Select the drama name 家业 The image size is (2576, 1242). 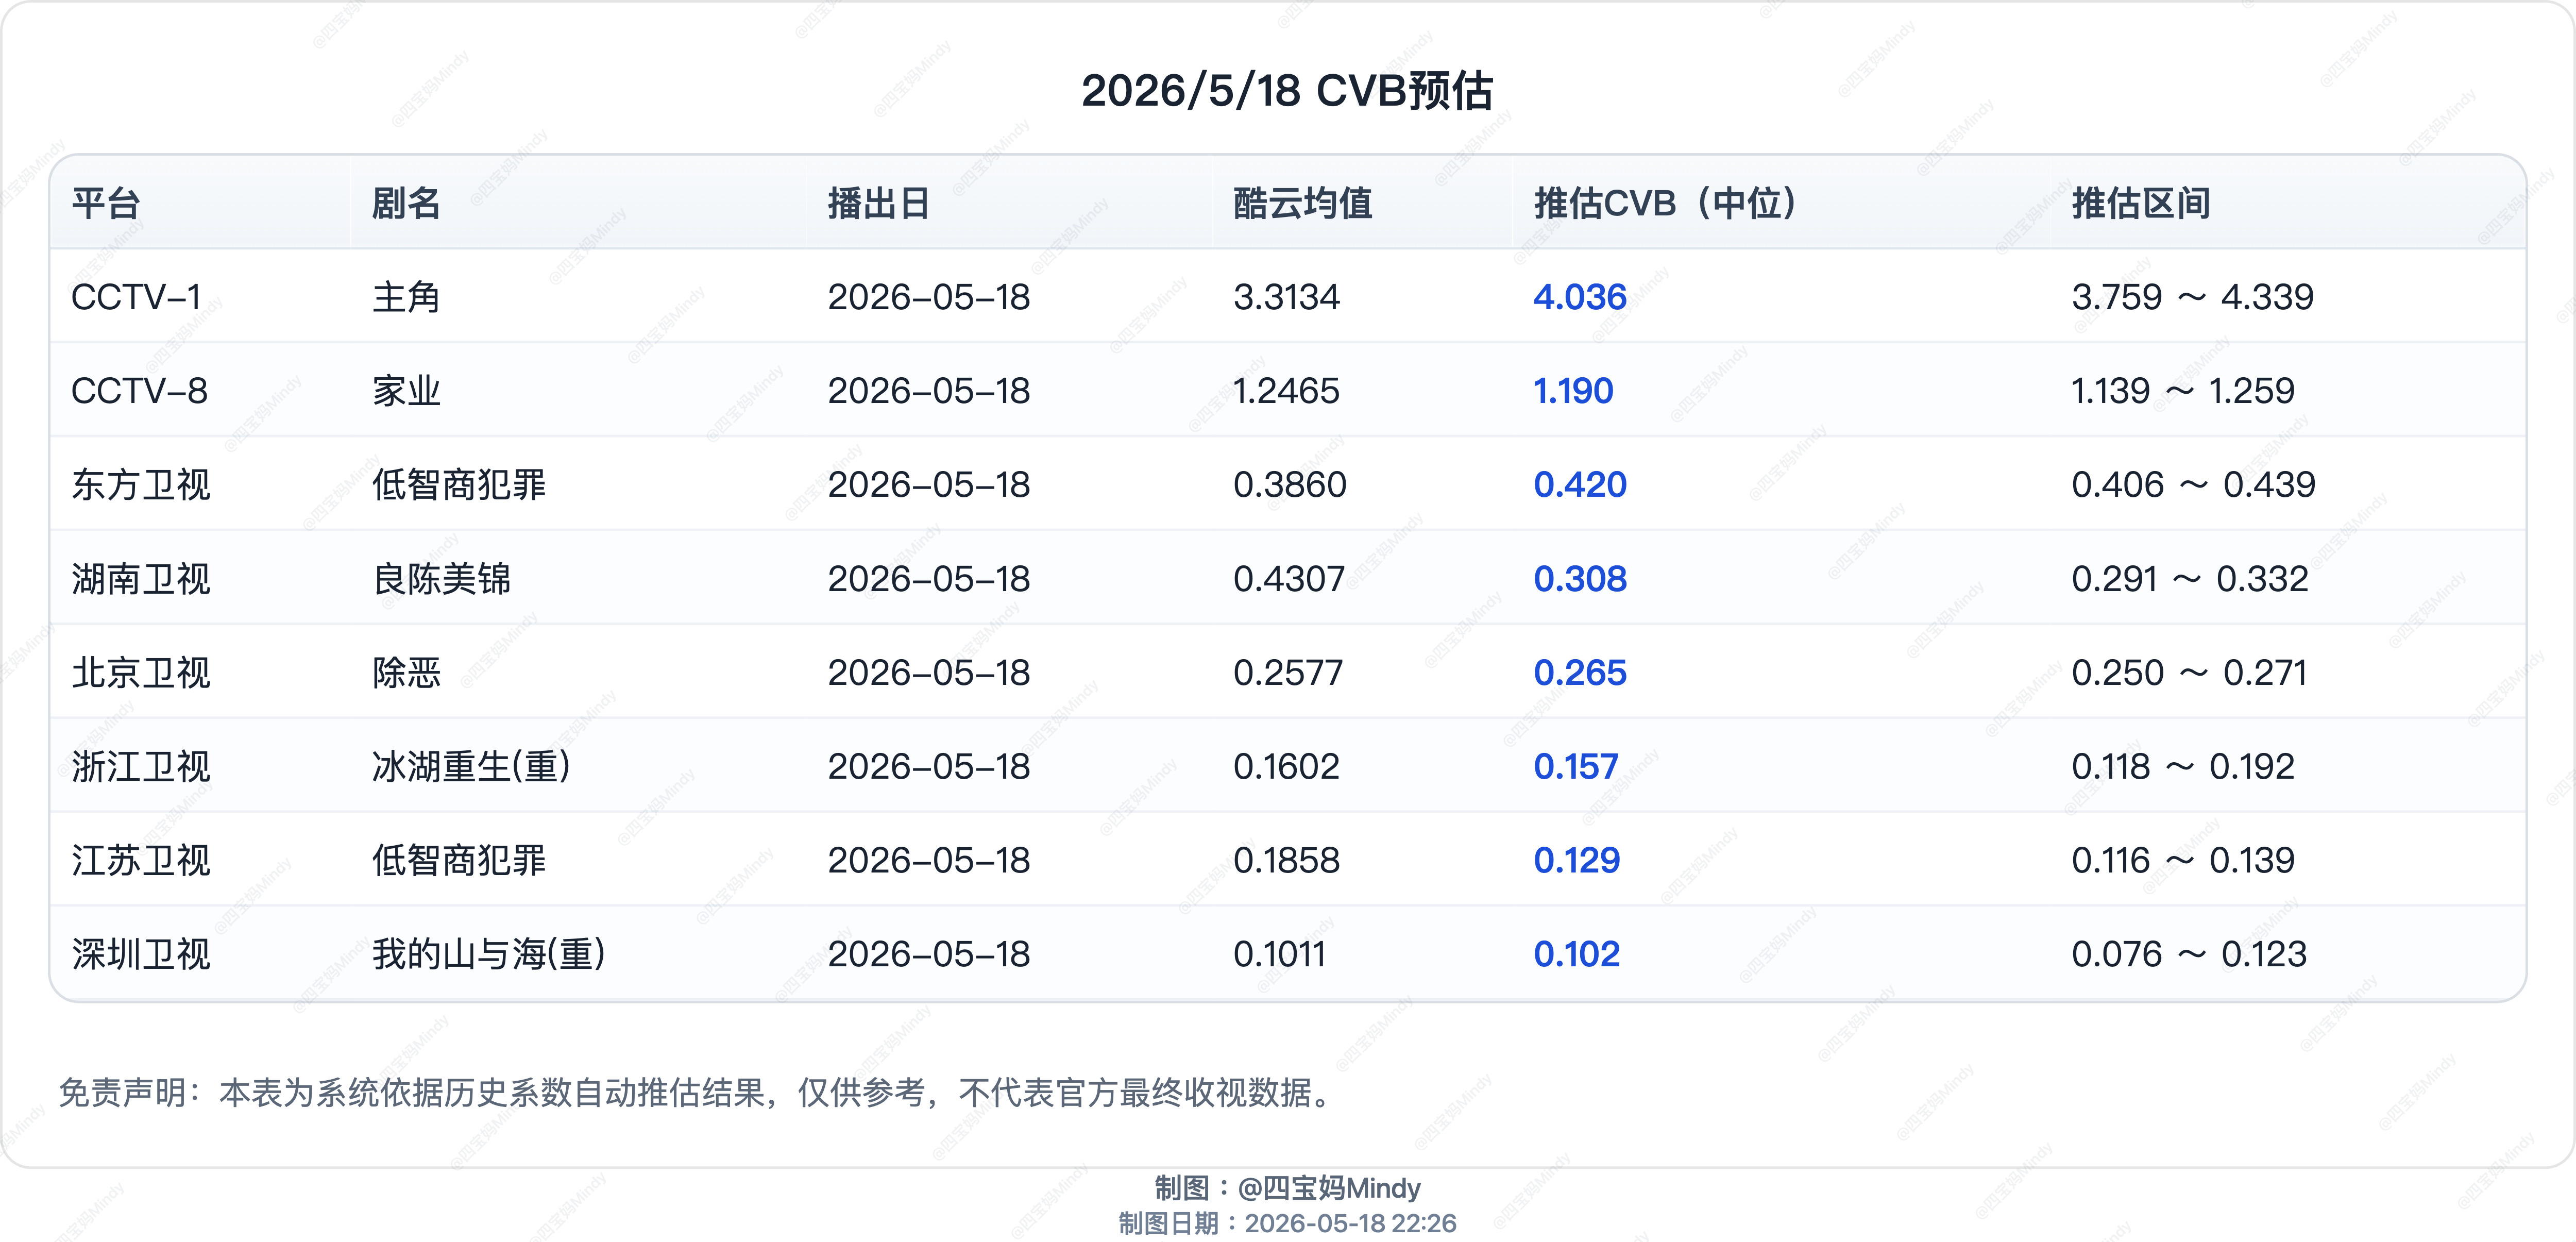point(406,391)
